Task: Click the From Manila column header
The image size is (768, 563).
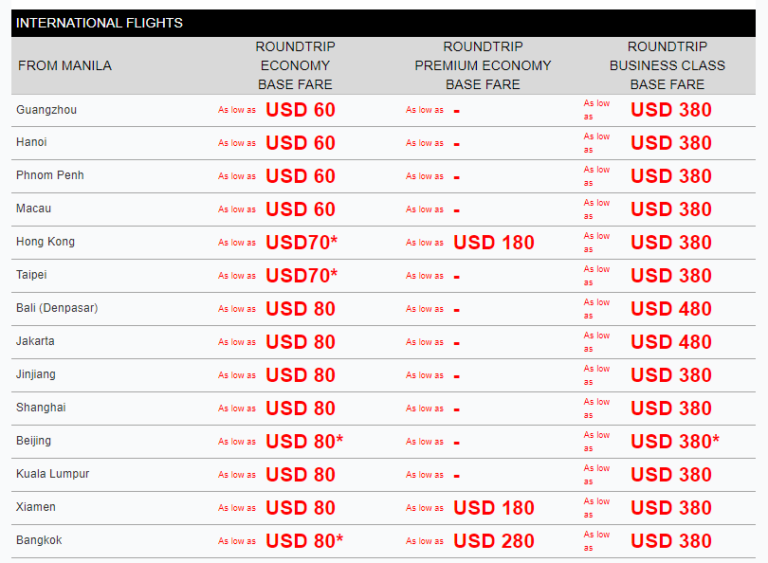Action: [65, 66]
